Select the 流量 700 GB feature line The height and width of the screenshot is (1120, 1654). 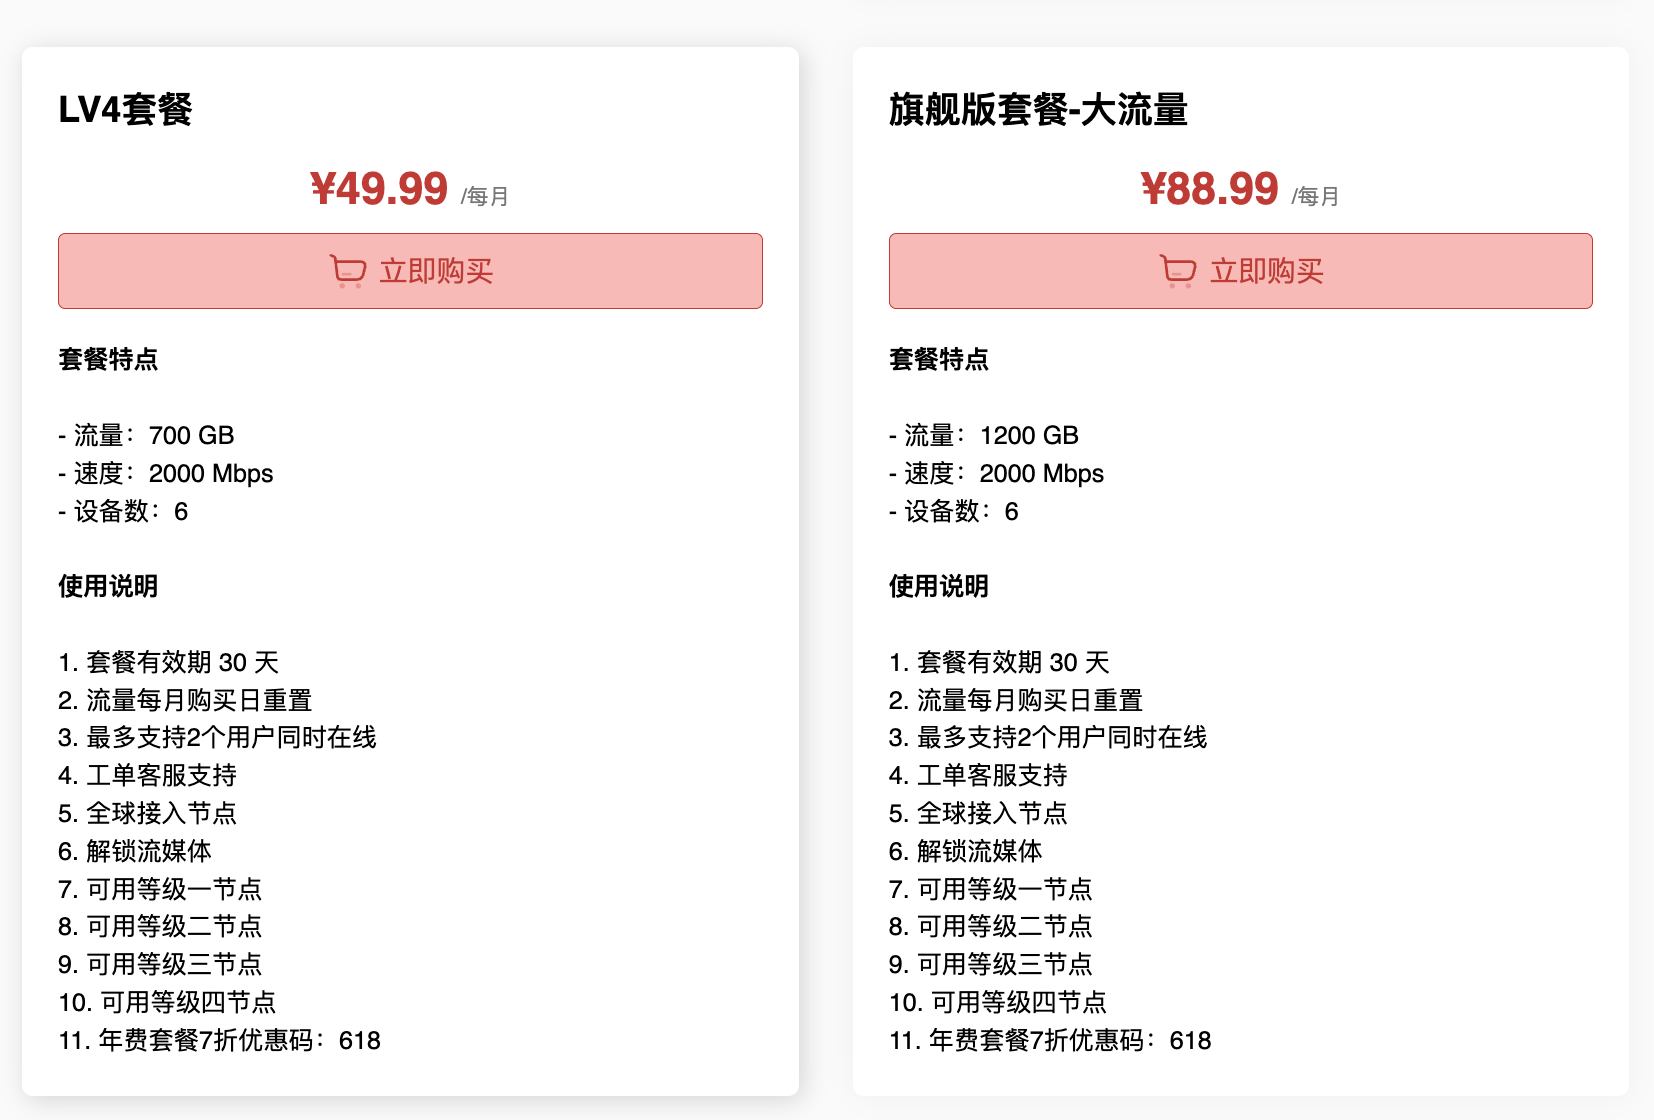(x=145, y=435)
